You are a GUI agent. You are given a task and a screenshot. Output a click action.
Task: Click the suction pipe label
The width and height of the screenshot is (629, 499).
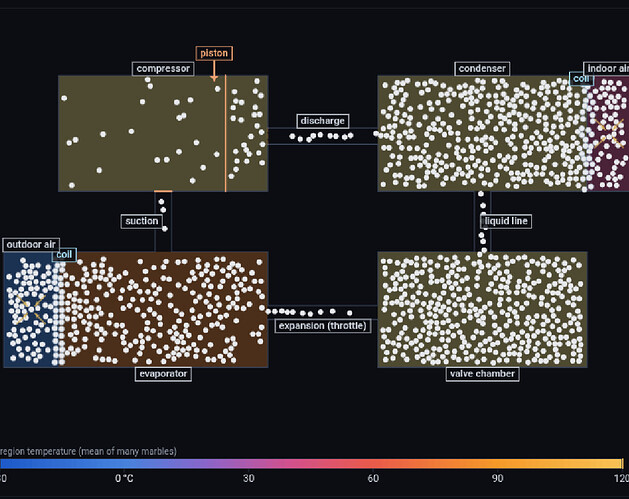[142, 221]
